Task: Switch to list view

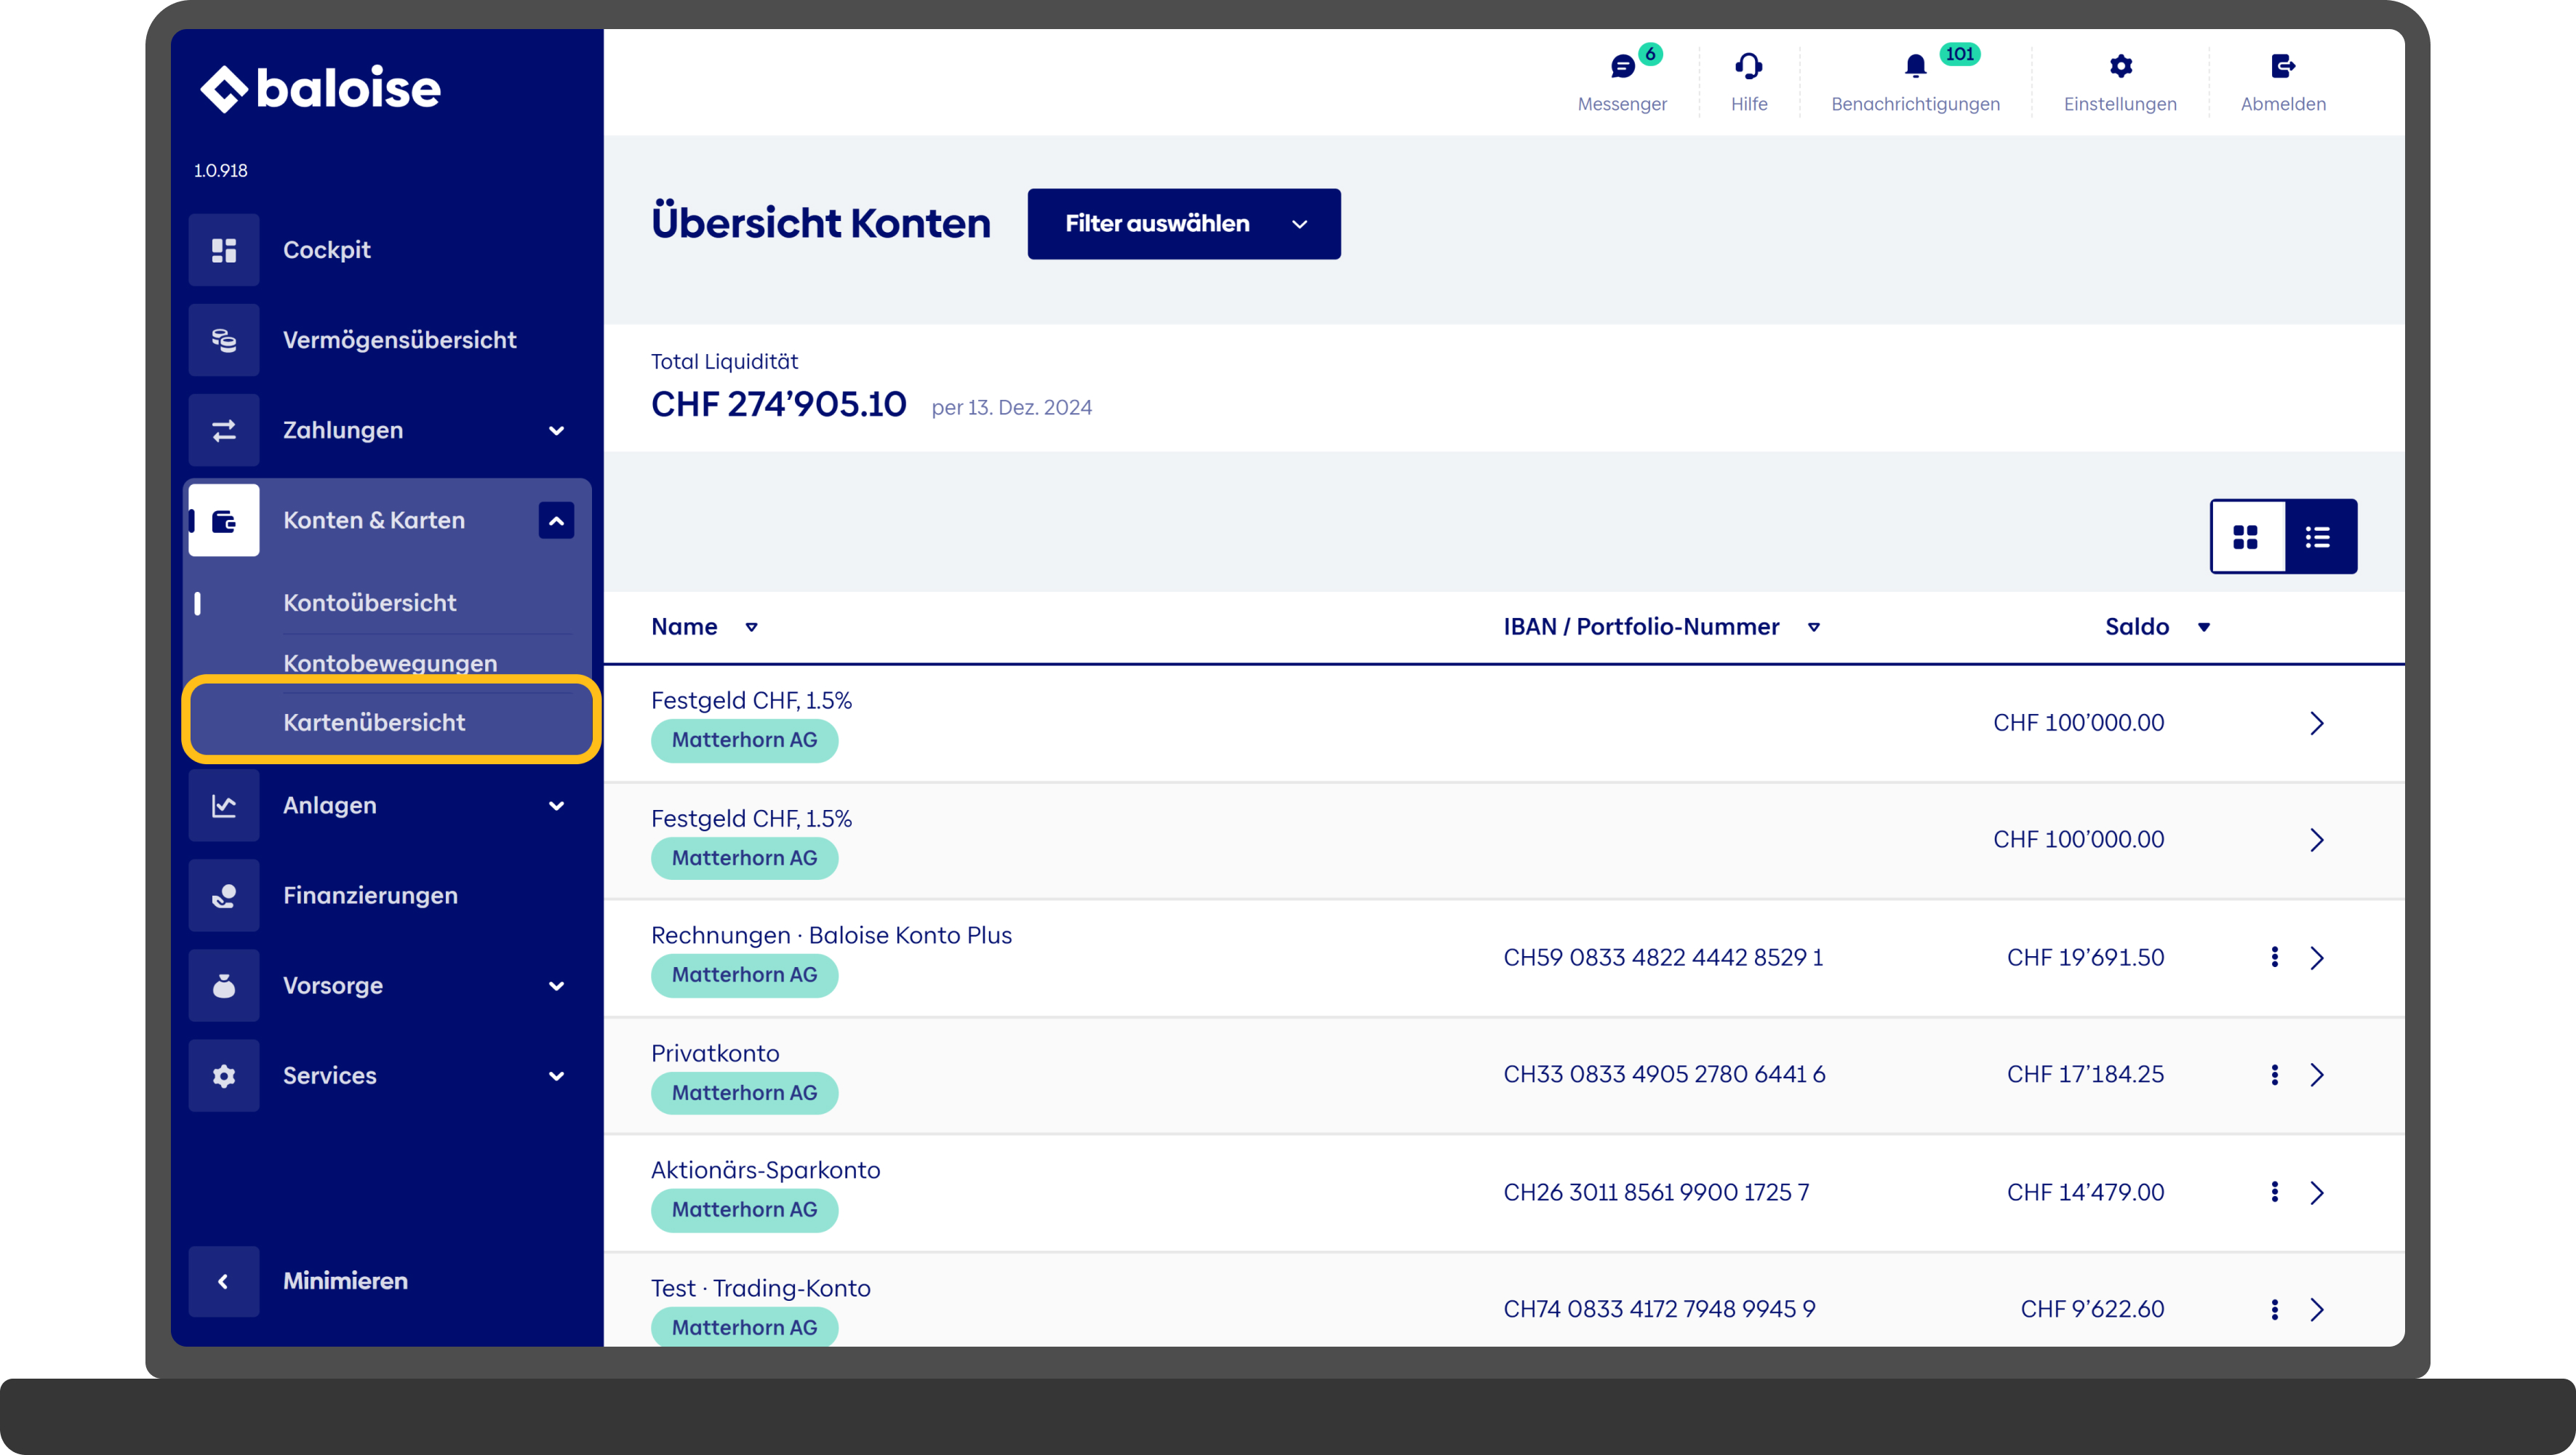Action: (2318, 537)
